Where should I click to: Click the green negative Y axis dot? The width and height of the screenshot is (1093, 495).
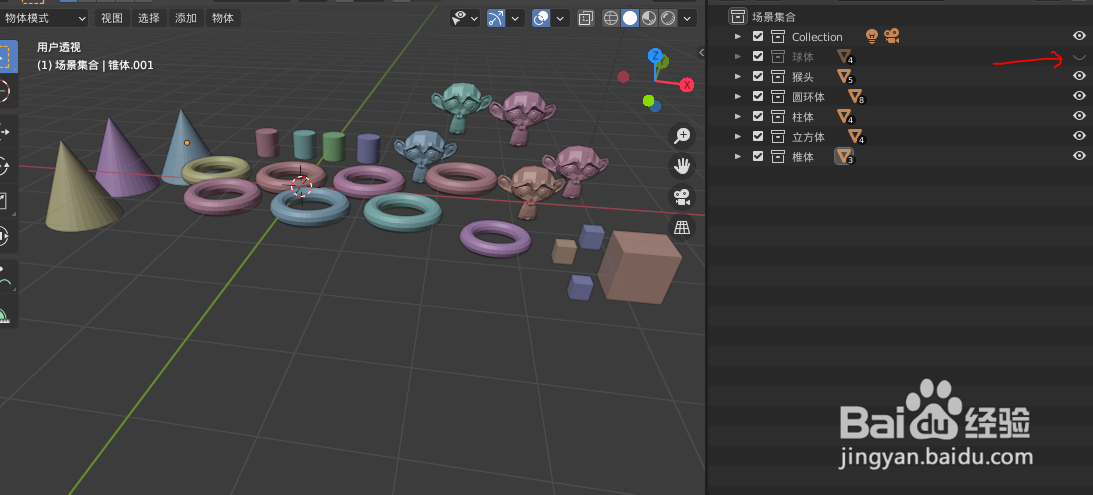tap(649, 102)
